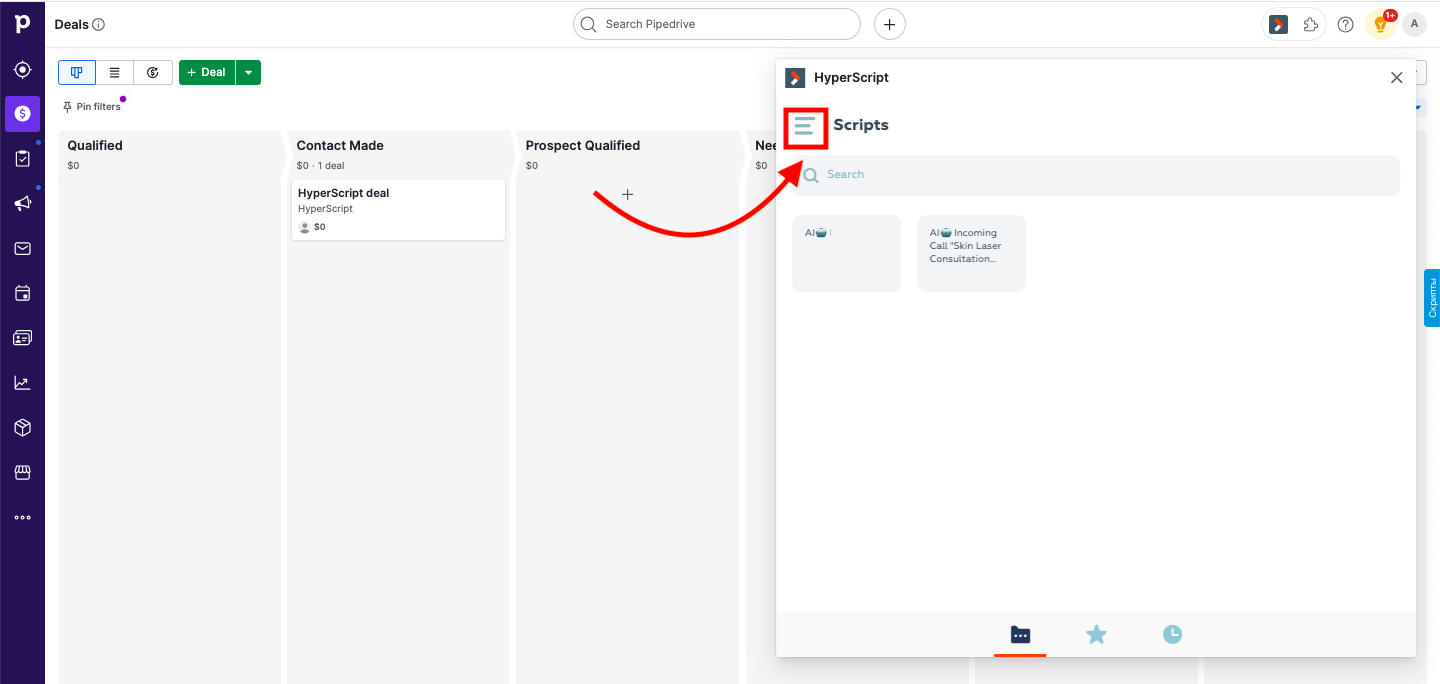Click the blue Скрипты side tab
The width and height of the screenshot is (1440, 684).
1432,298
